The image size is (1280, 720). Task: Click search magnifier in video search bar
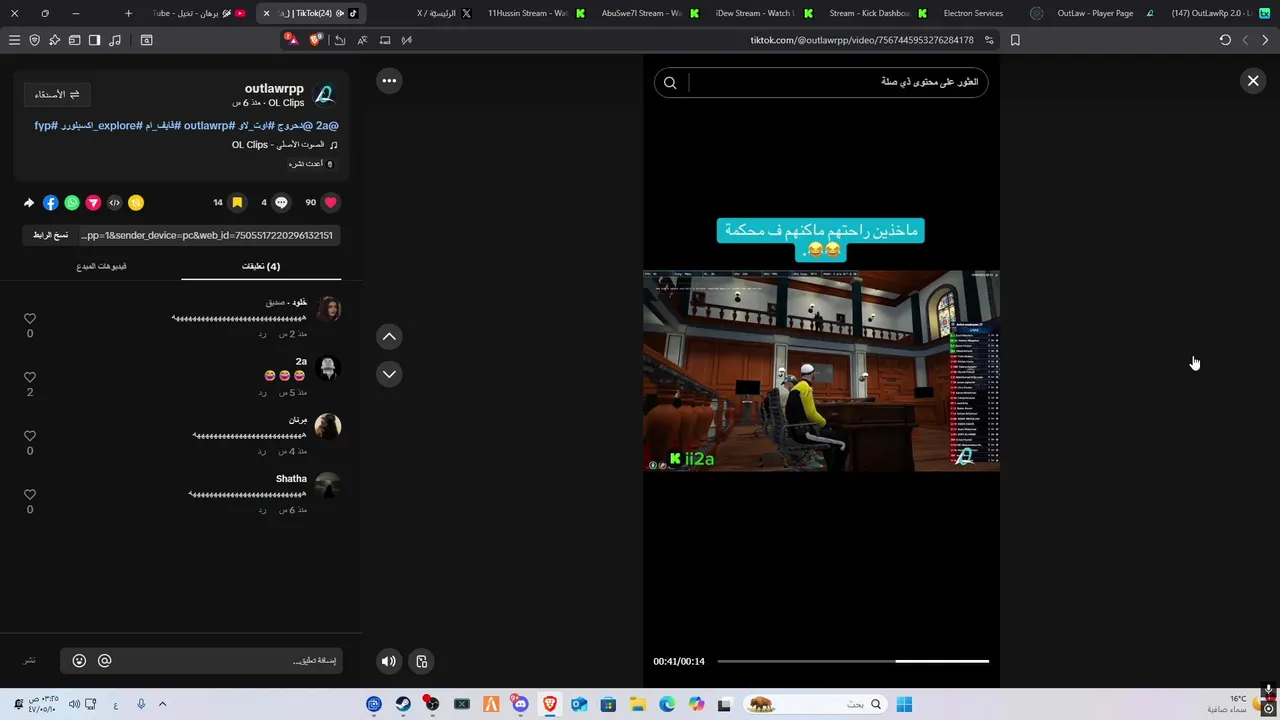670,83
